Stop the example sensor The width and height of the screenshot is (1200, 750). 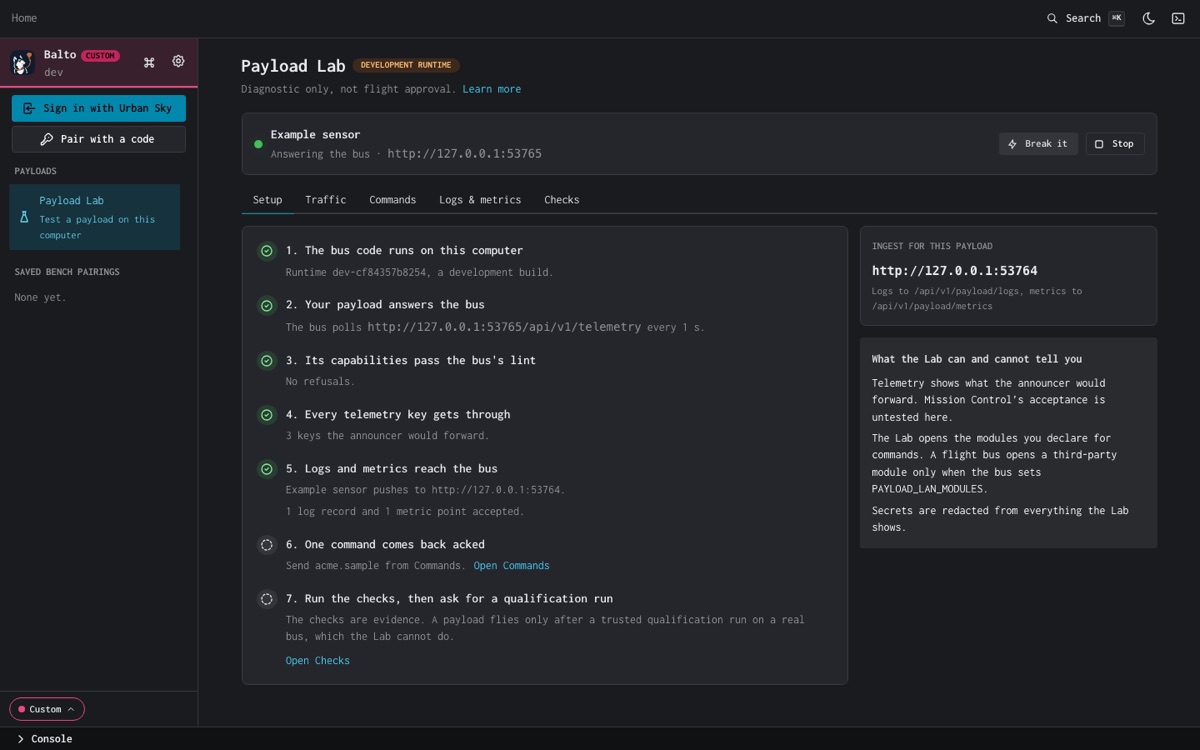point(1115,144)
